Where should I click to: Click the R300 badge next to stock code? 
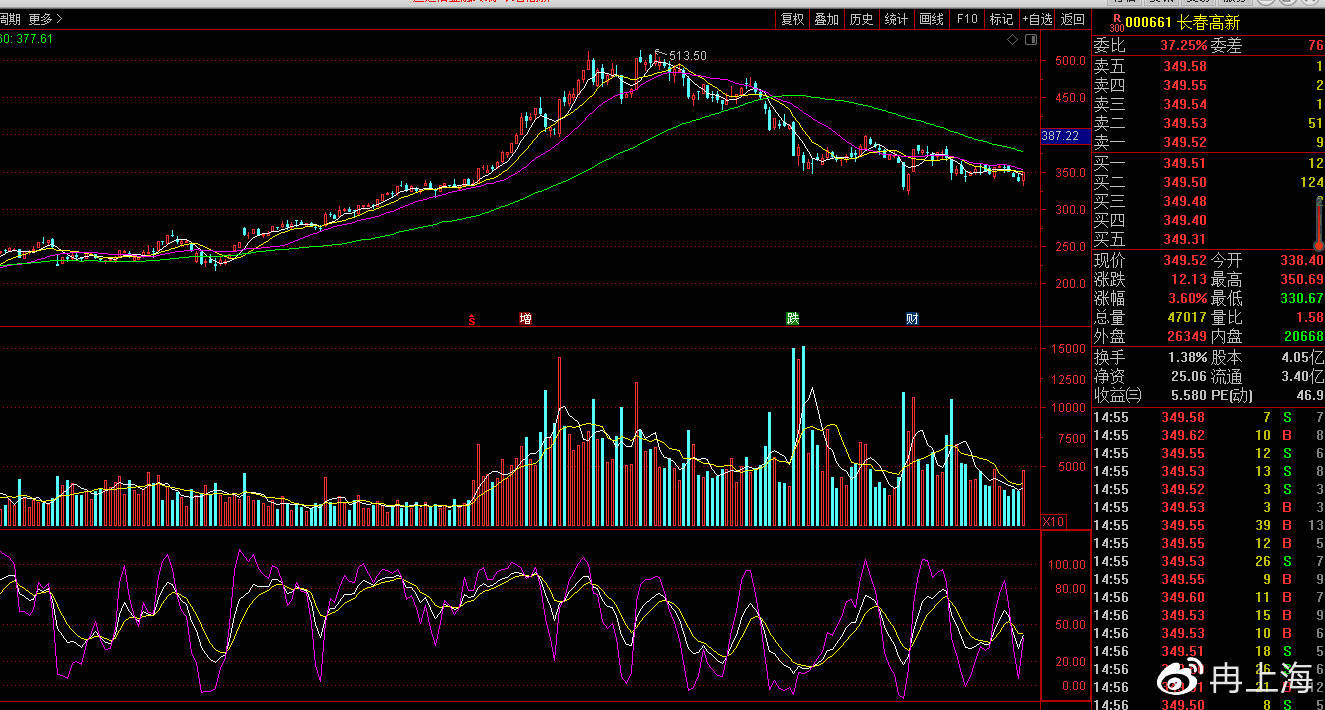point(1117,21)
